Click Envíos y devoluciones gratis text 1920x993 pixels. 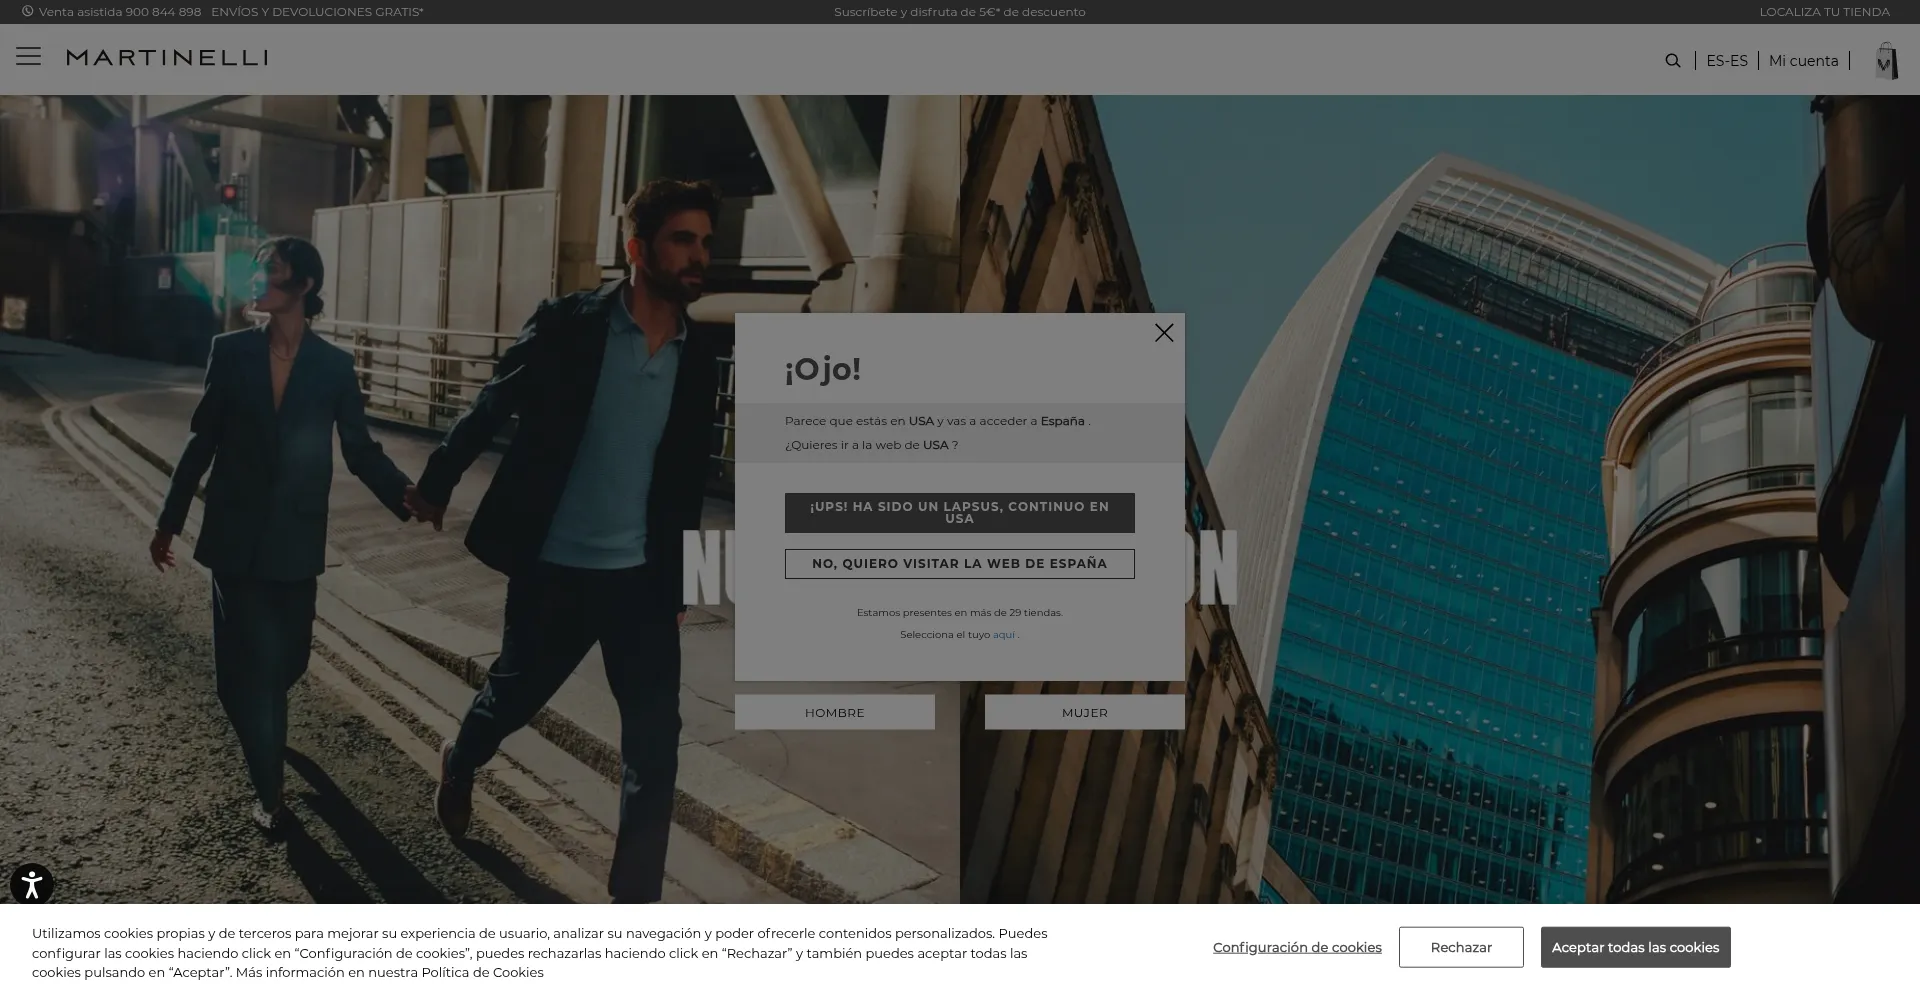[317, 12]
